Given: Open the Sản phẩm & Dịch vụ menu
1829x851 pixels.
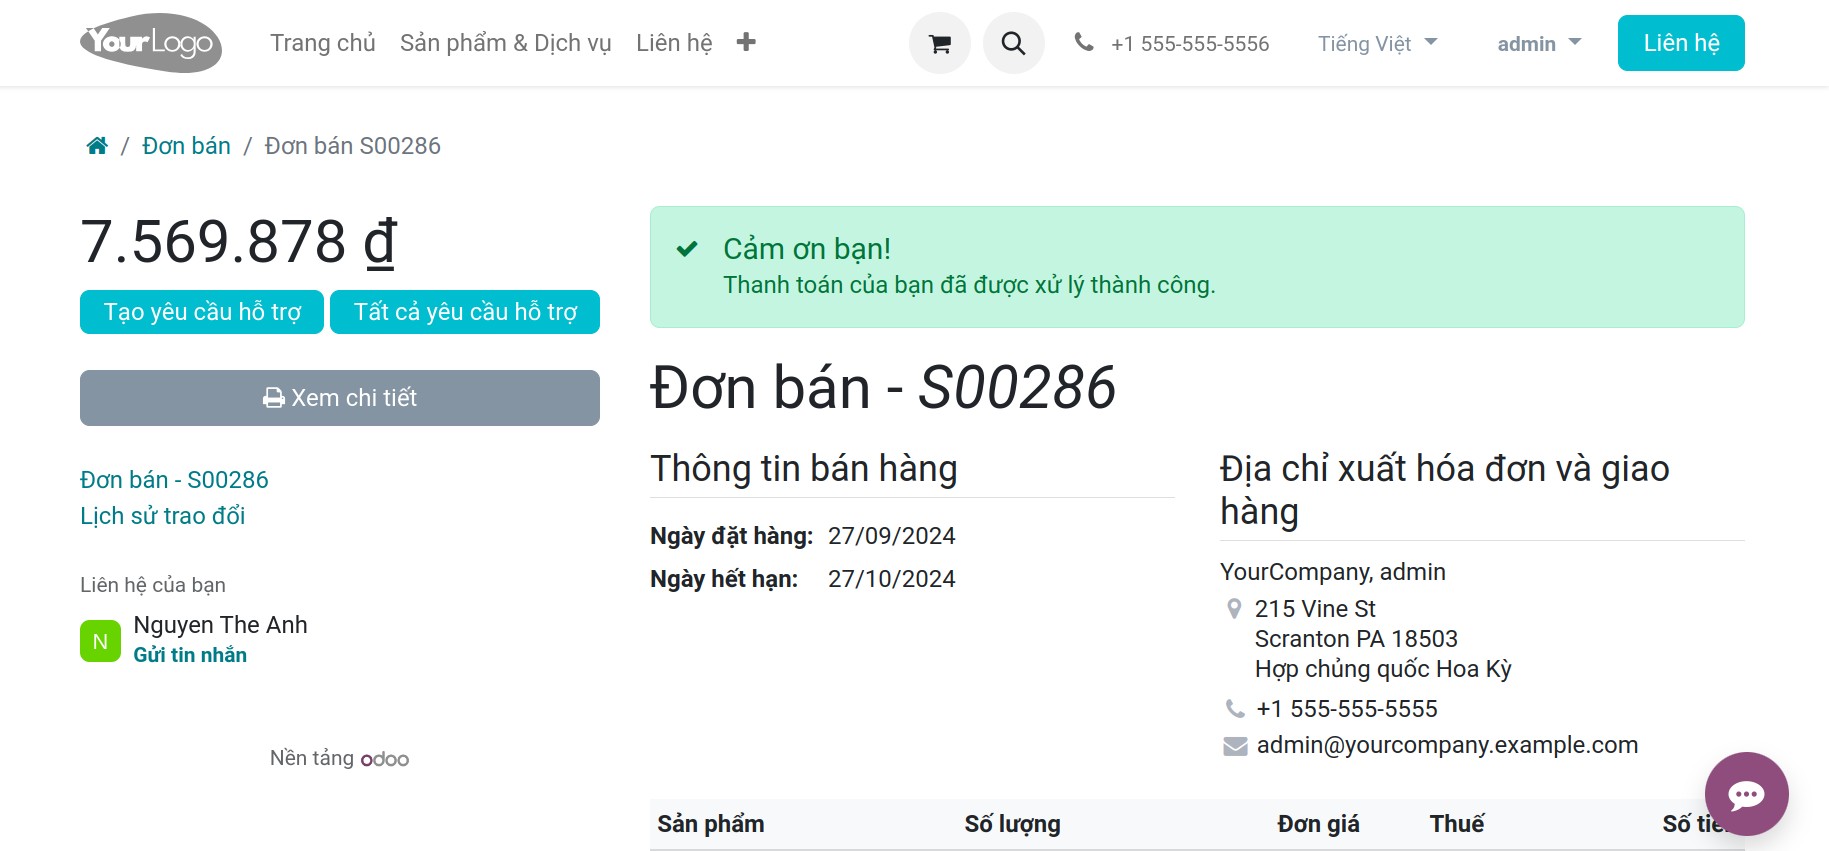Looking at the screenshot, I should 505,43.
